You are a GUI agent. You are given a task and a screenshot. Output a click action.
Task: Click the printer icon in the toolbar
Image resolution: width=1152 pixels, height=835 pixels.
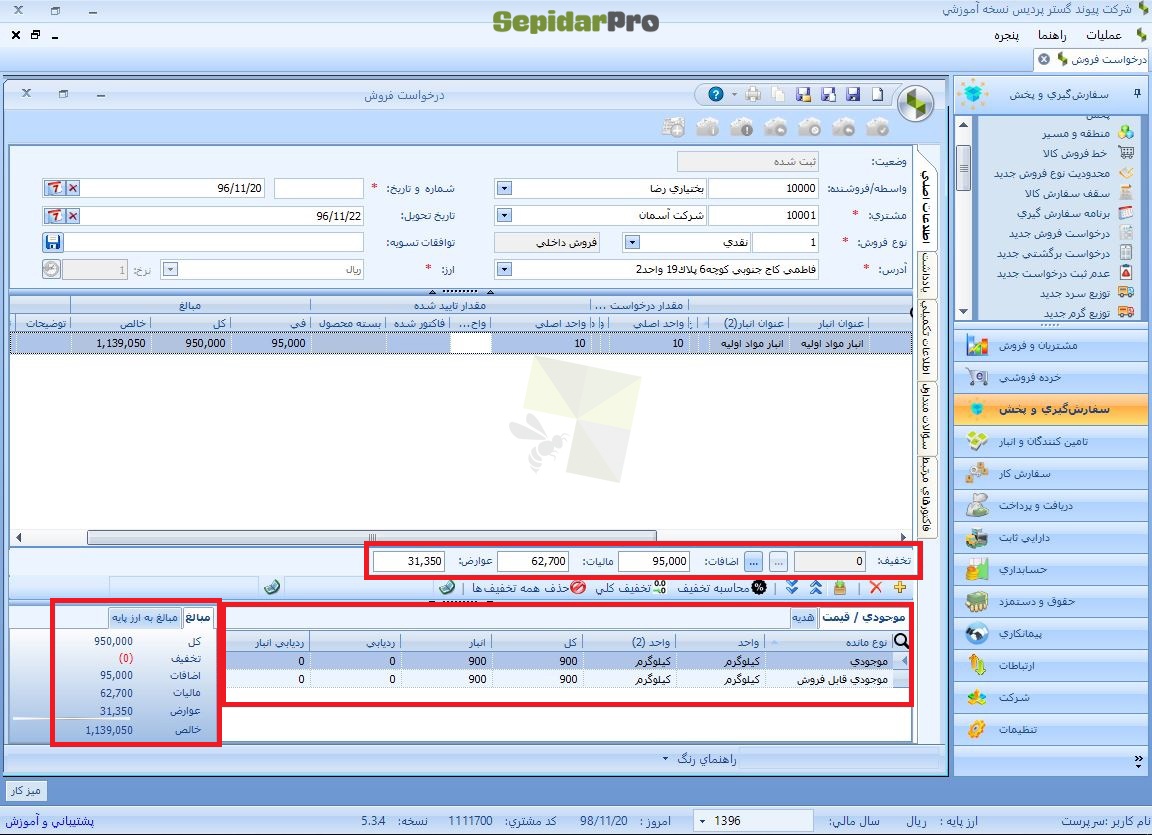(753, 94)
